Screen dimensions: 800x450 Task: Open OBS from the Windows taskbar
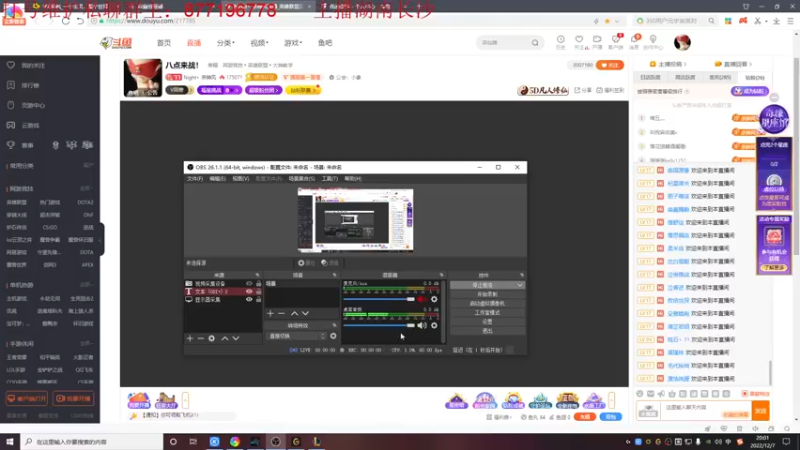pos(276,442)
